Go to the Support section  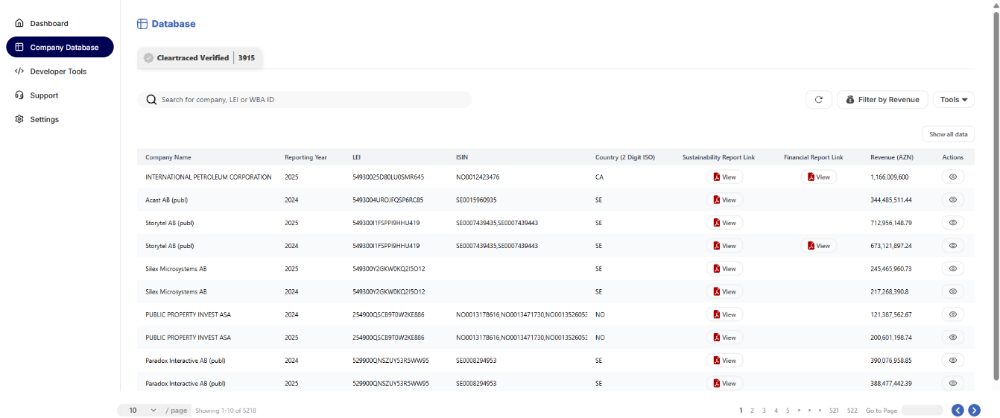tap(37, 96)
